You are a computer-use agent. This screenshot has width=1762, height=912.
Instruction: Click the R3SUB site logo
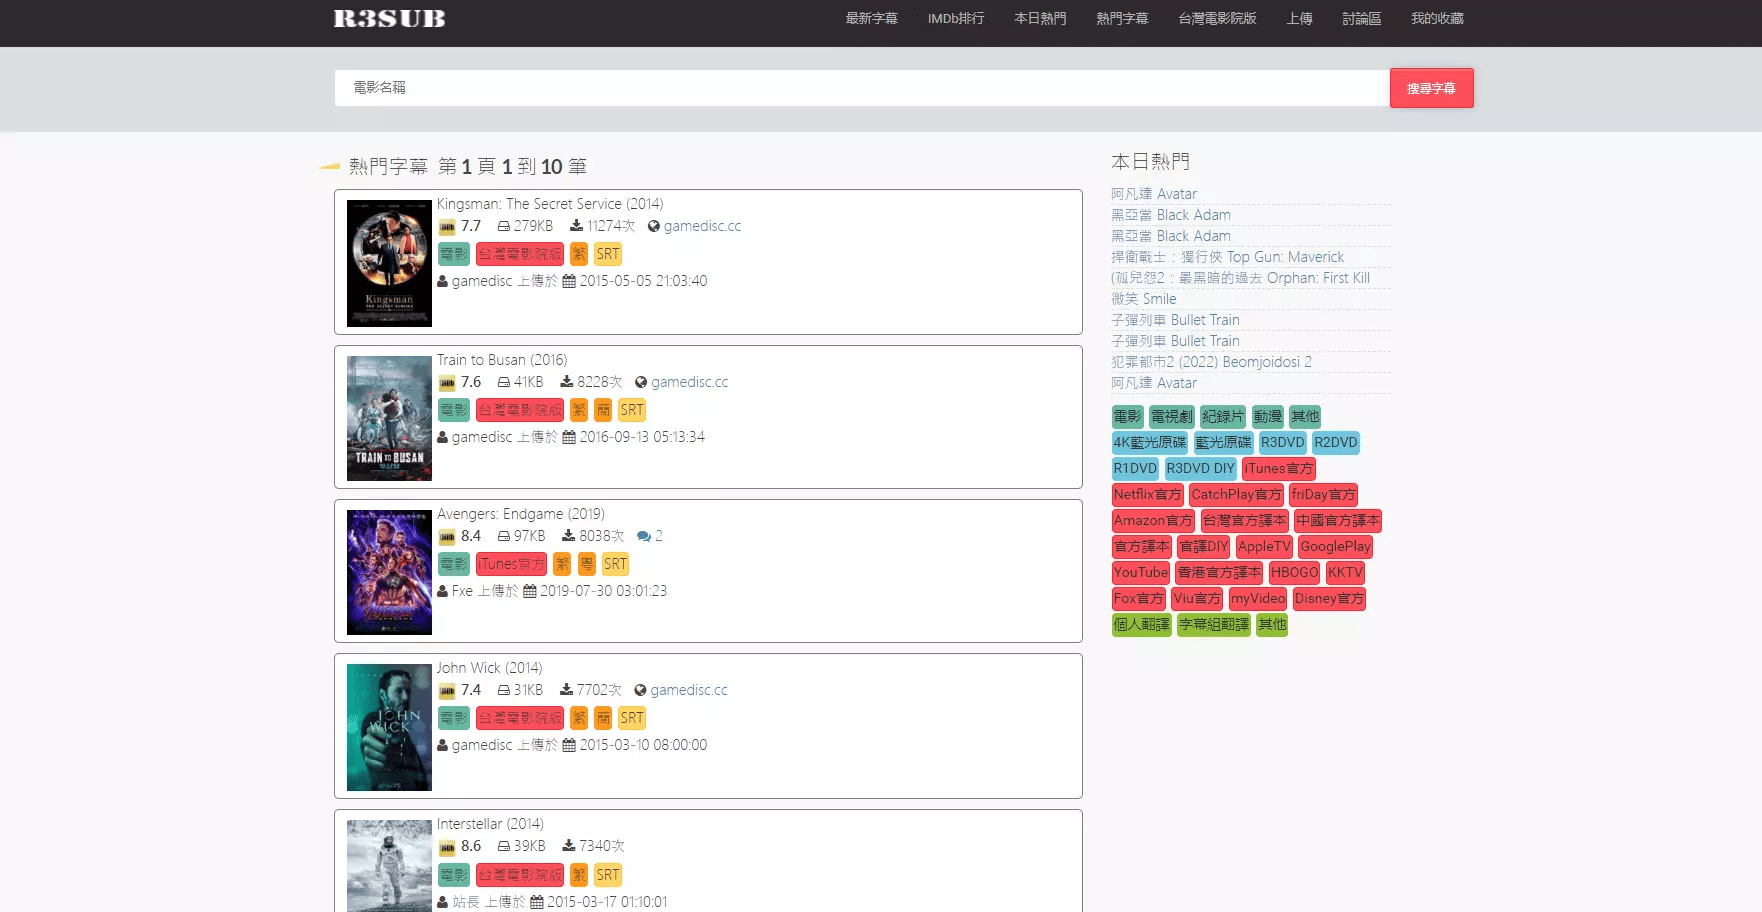[389, 18]
